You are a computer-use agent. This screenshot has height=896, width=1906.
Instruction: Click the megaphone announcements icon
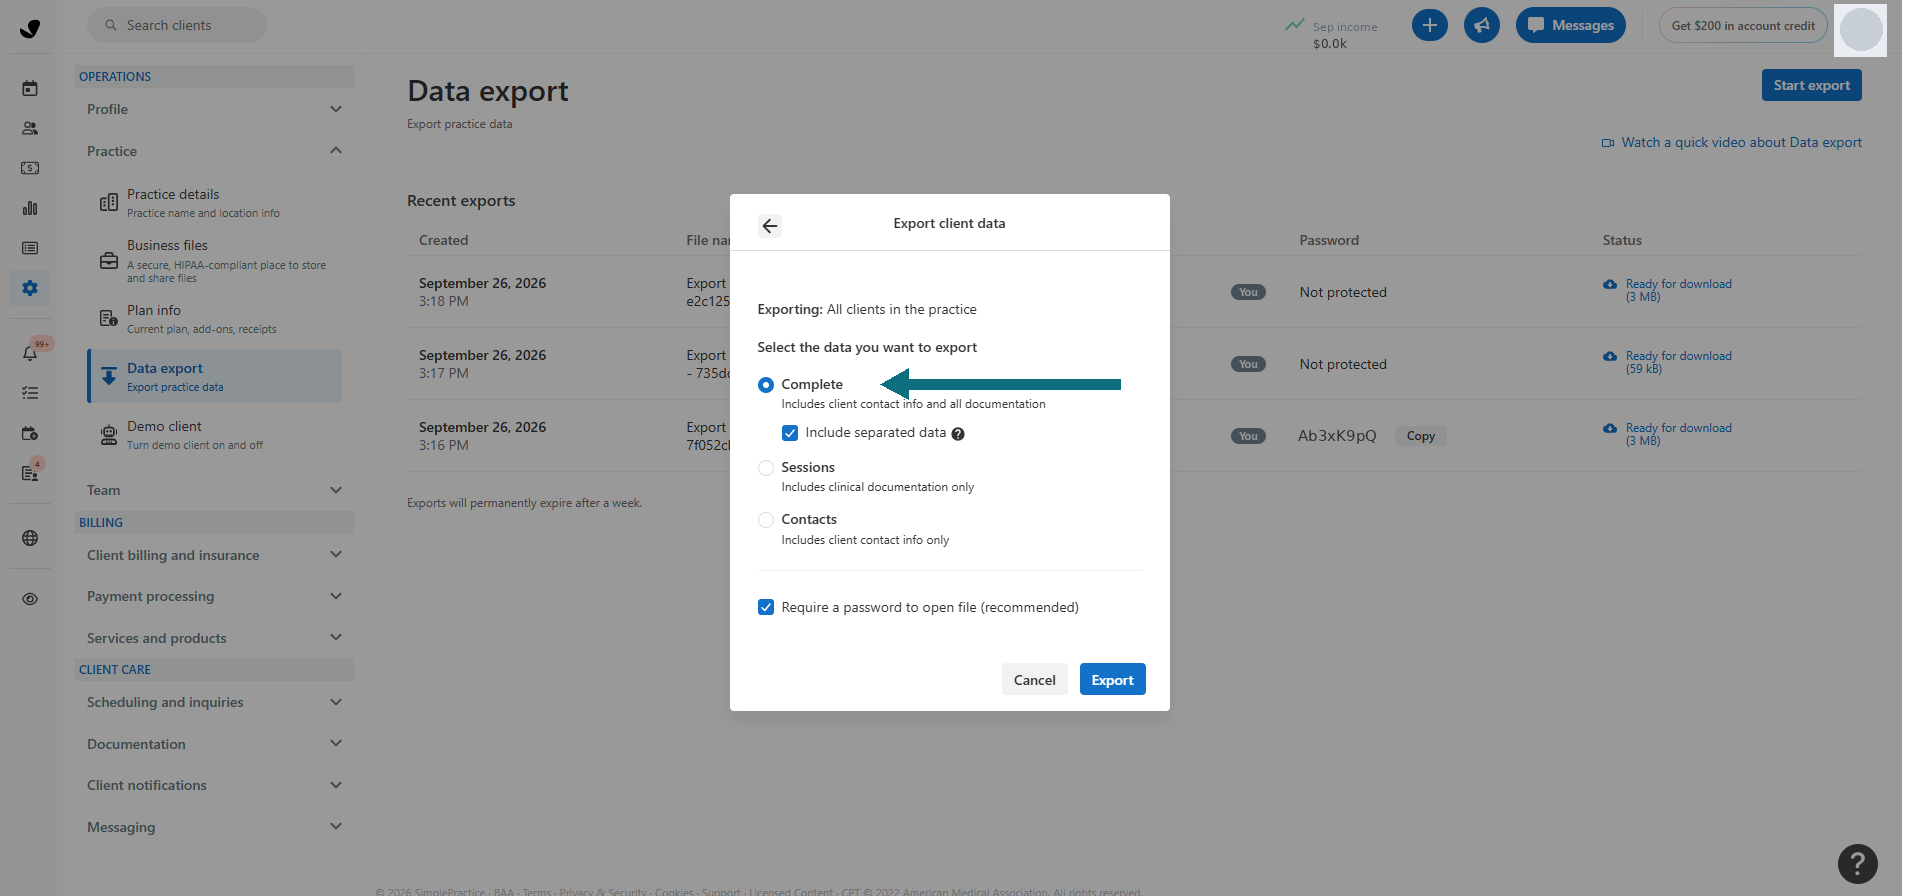point(1482,25)
